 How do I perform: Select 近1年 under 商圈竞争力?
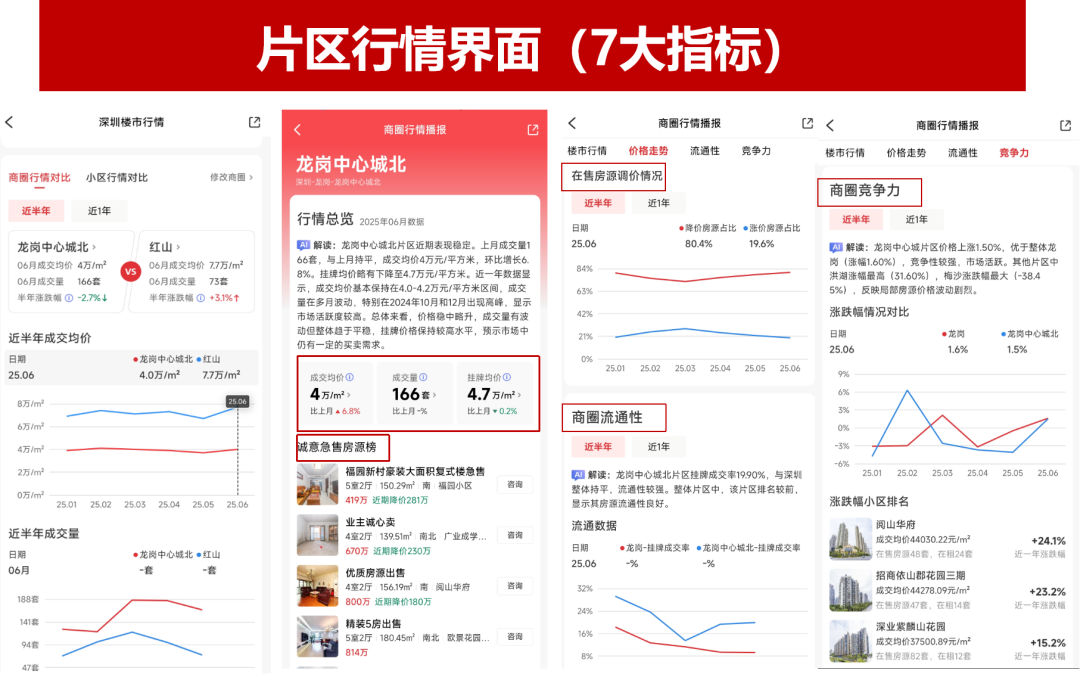tap(916, 220)
